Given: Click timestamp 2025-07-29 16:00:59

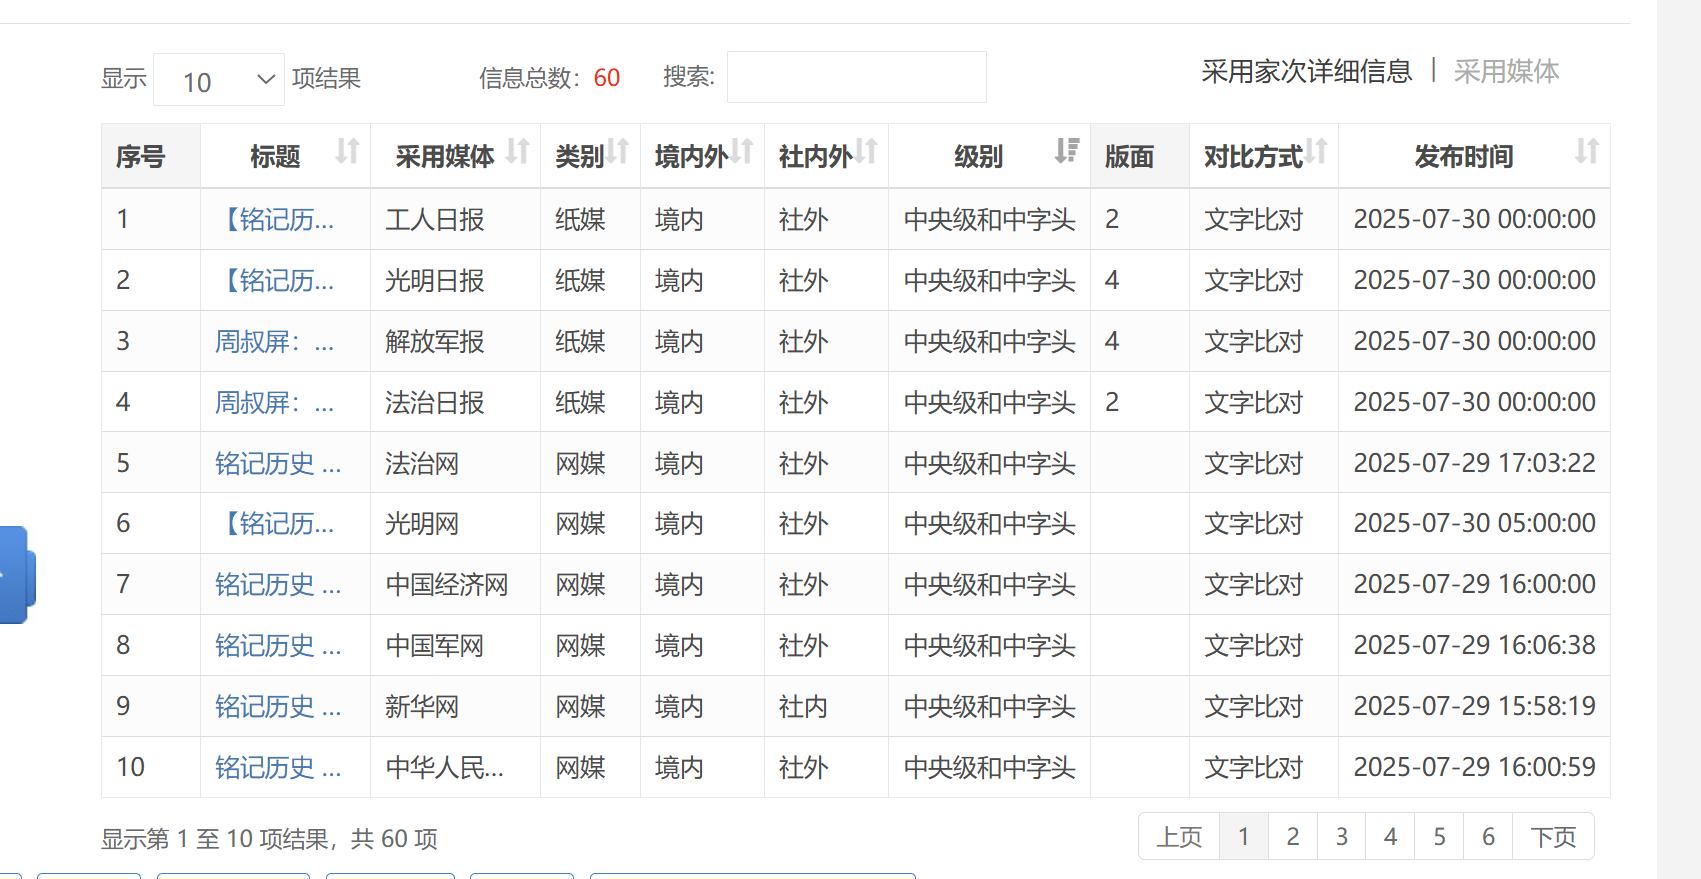Looking at the screenshot, I should point(1475,767).
